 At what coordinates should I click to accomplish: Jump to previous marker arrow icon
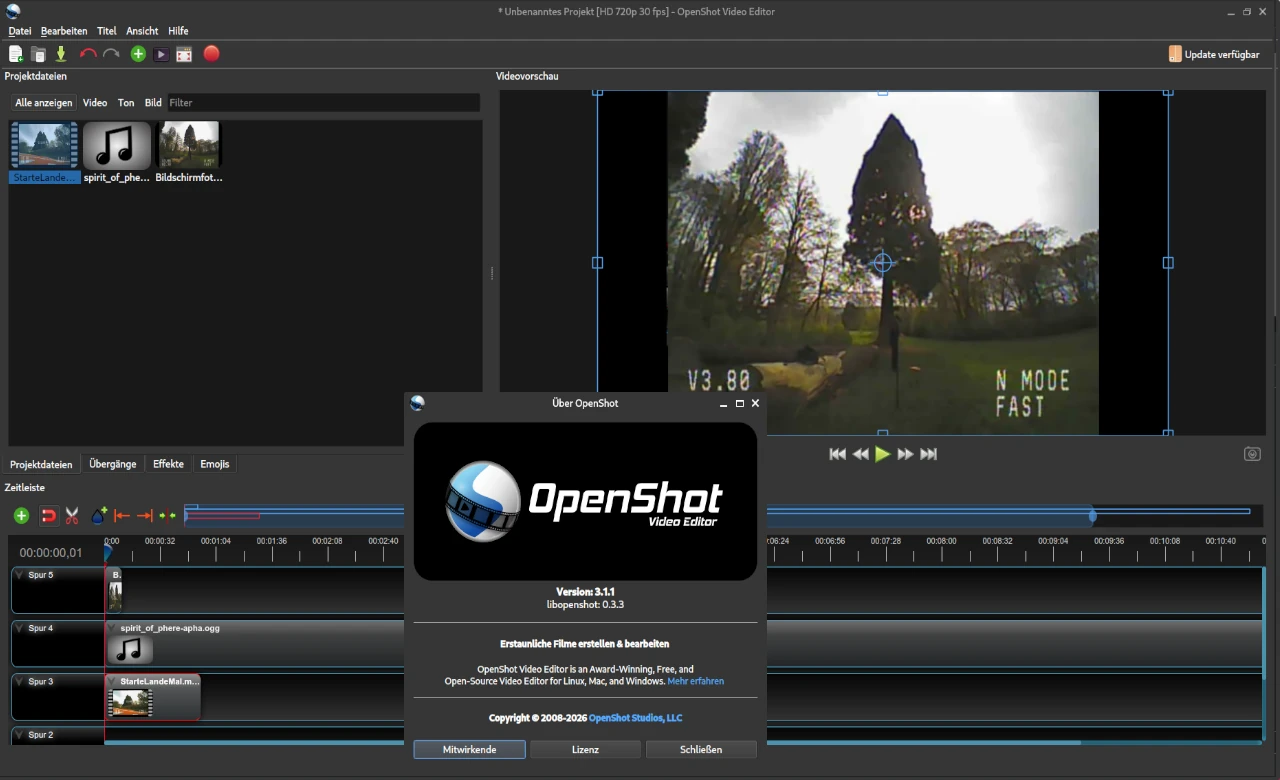point(122,516)
